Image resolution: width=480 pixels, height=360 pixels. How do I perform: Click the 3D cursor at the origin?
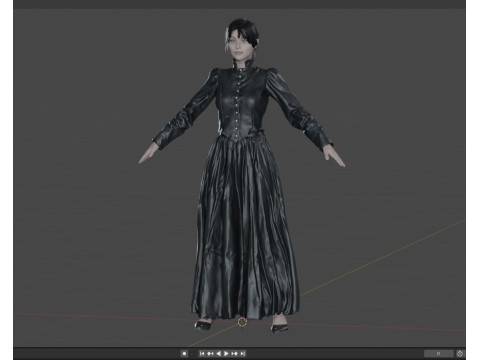coord(242,322)
